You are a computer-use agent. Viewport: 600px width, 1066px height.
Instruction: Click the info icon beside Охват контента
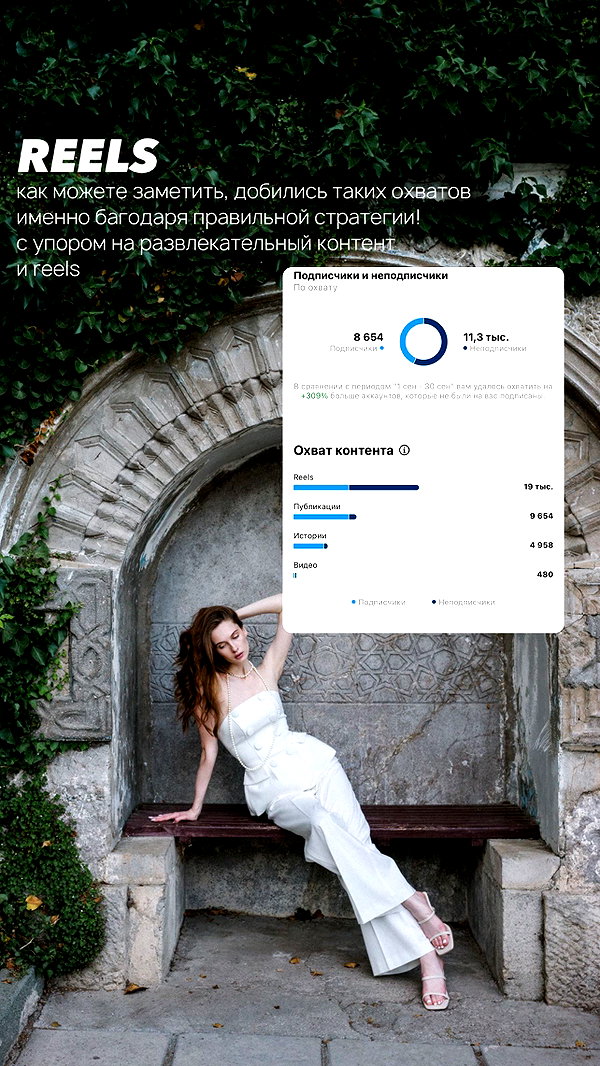[x=404, y=450]
